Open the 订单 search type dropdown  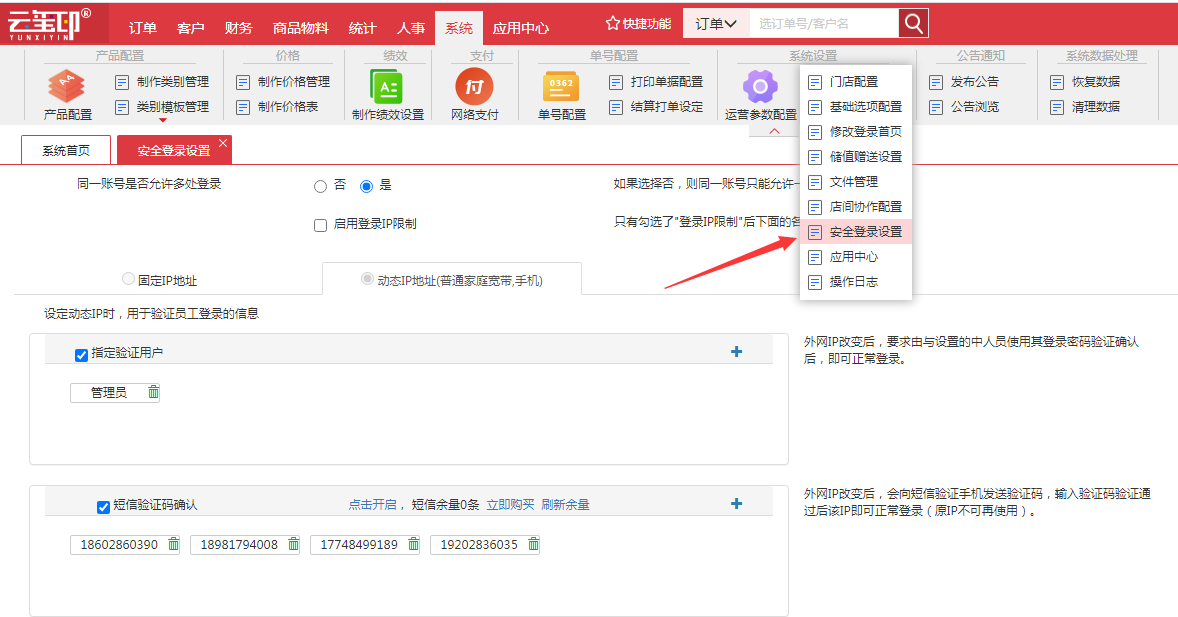click(x=716, y=23)
